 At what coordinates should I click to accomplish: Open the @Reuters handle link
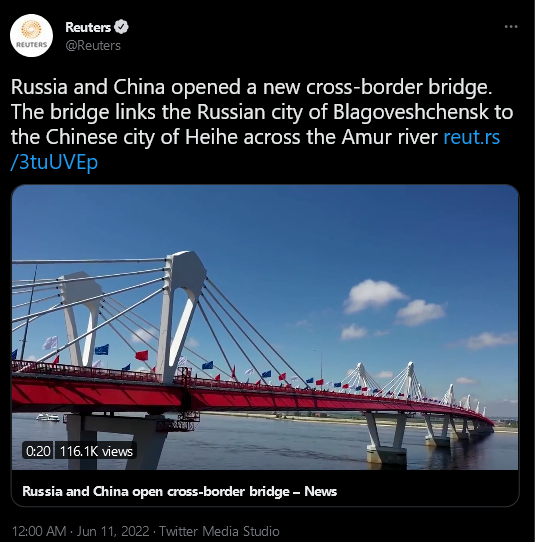[x=93, y=46]
